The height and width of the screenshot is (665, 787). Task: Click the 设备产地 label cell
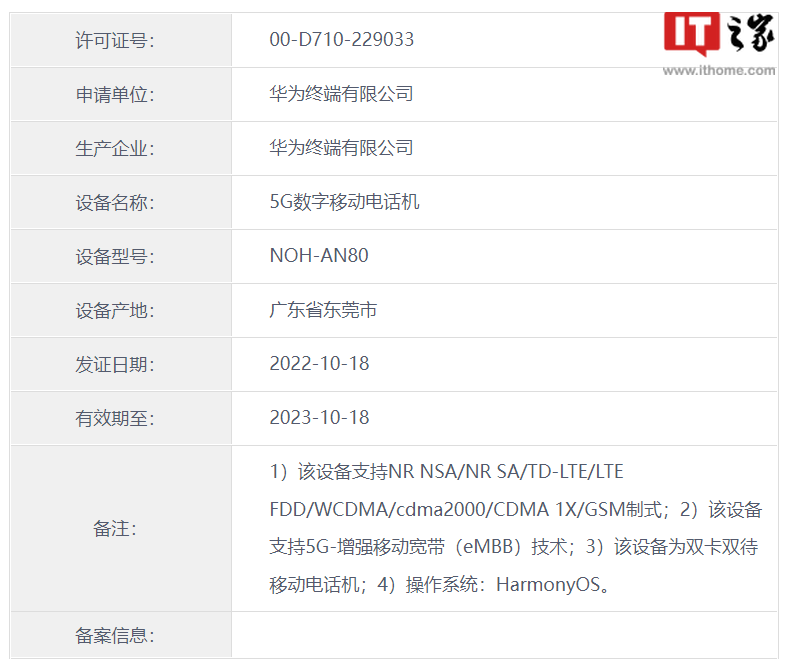(x=115, y=311)
